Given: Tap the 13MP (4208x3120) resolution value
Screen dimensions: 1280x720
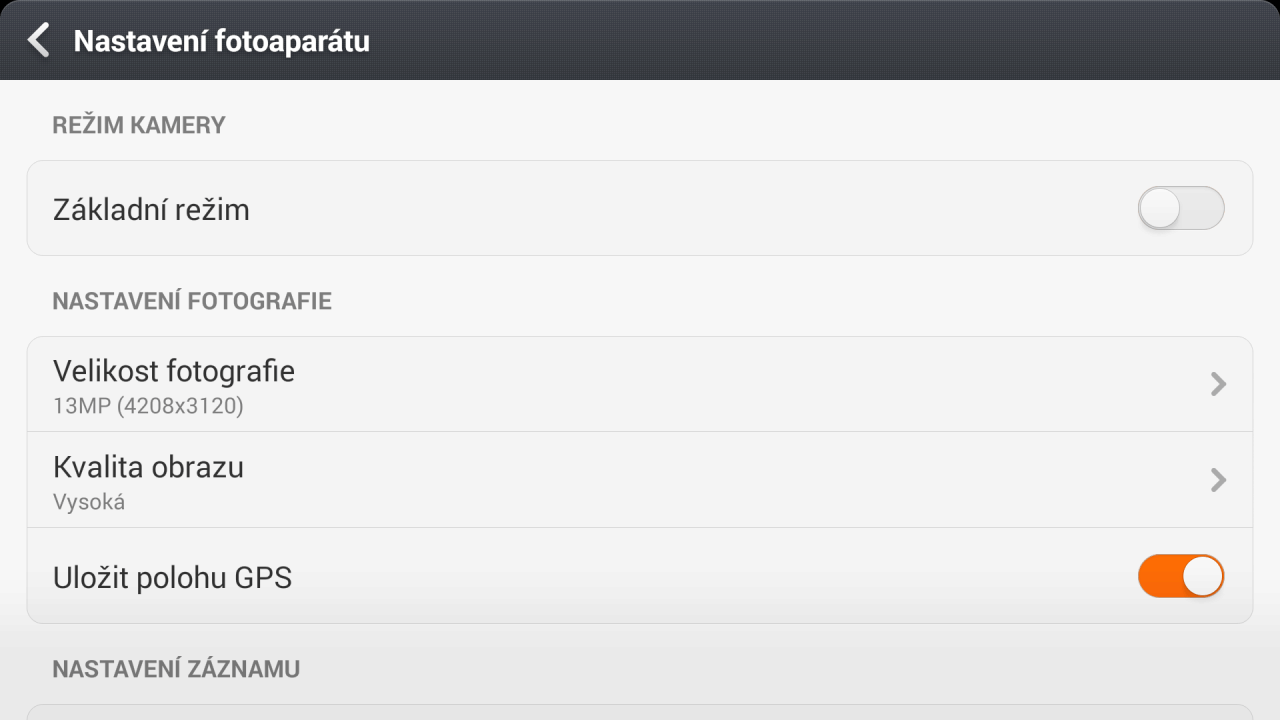Looking at the screenshot, I should click(148, 406).
